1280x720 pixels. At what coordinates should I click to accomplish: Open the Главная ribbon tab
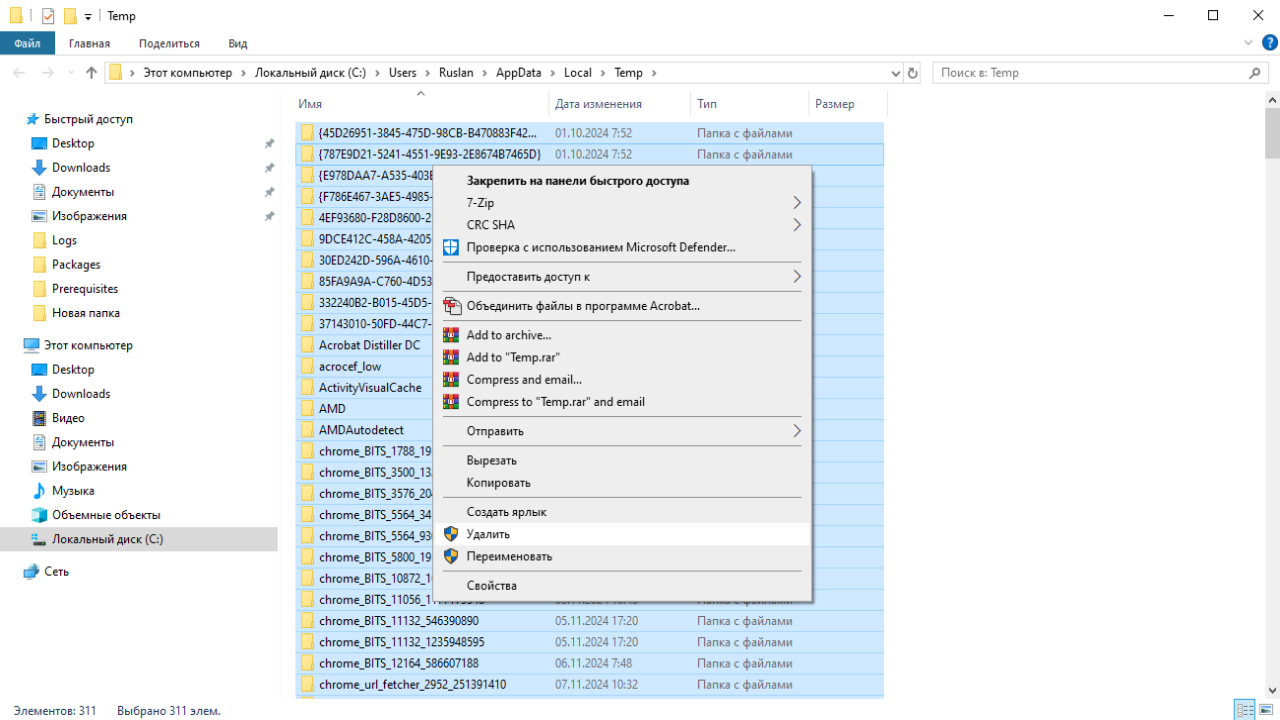click(x=89, y=43)
